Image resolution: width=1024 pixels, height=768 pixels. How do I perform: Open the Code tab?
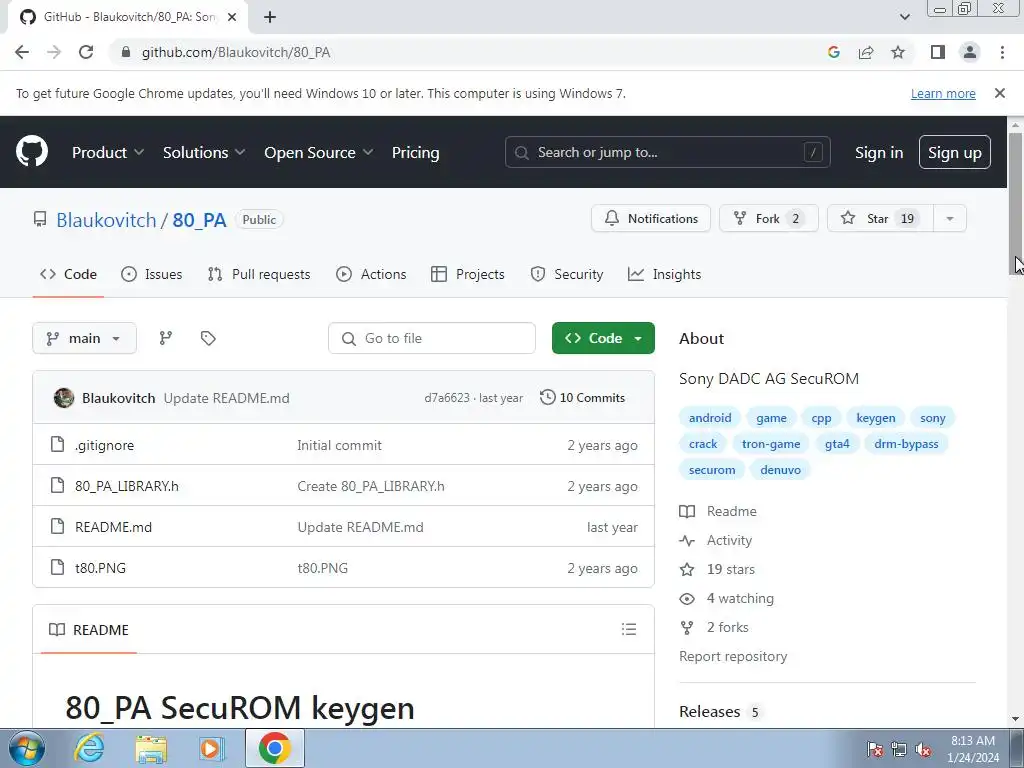69,274
